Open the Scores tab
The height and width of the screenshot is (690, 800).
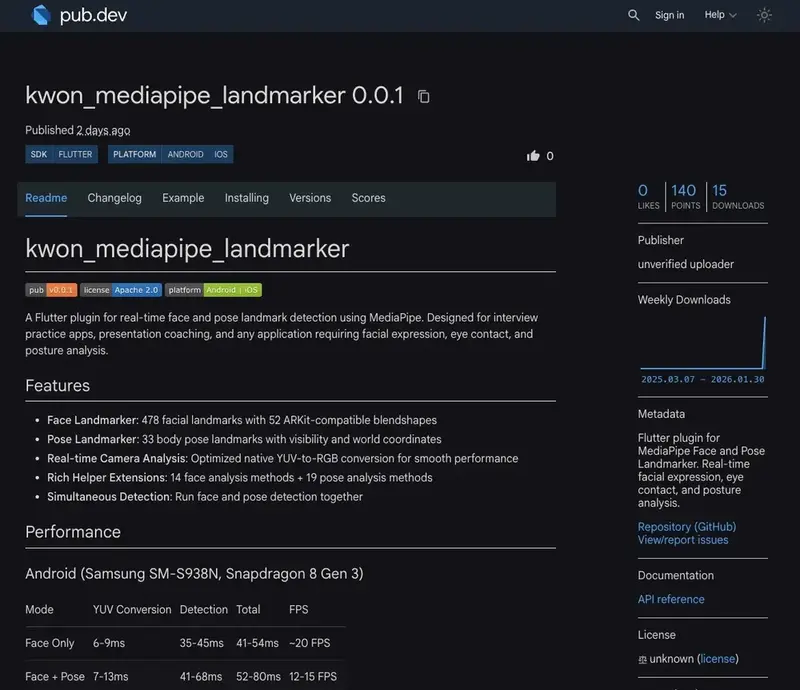[x=368, y=198]
